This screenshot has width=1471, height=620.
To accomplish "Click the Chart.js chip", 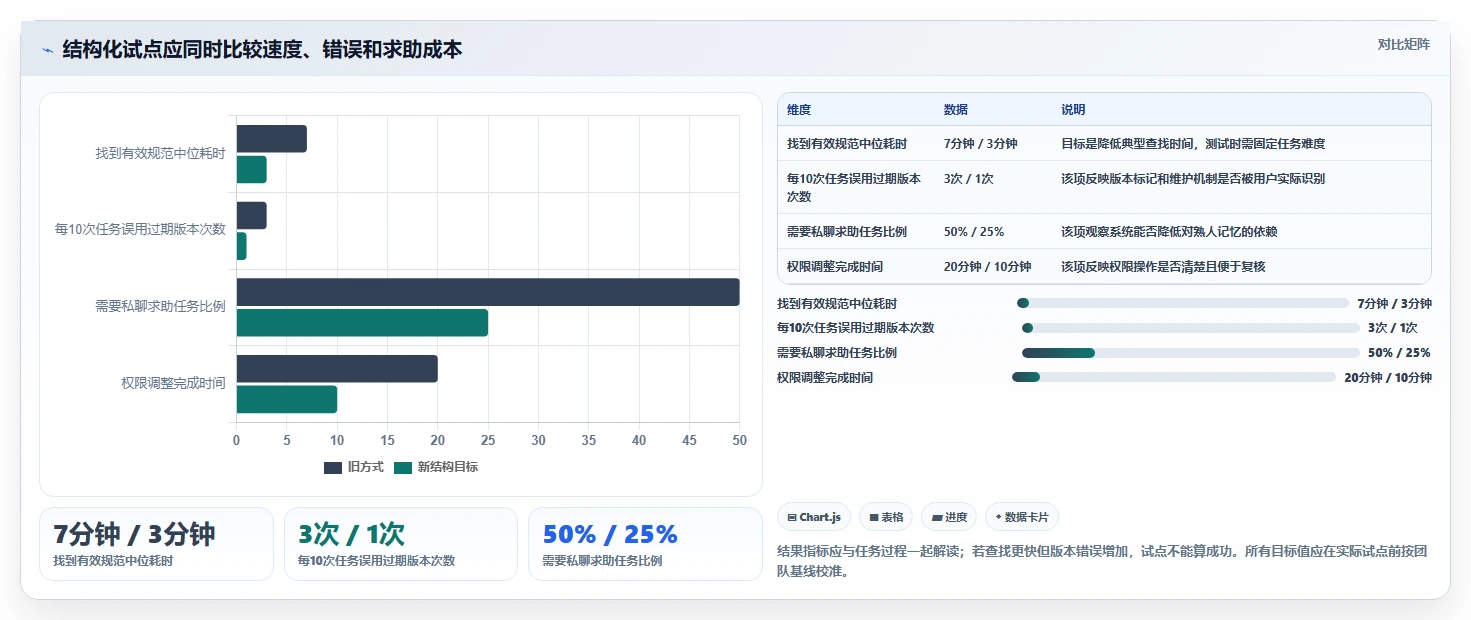I will (x=814, y=517).
